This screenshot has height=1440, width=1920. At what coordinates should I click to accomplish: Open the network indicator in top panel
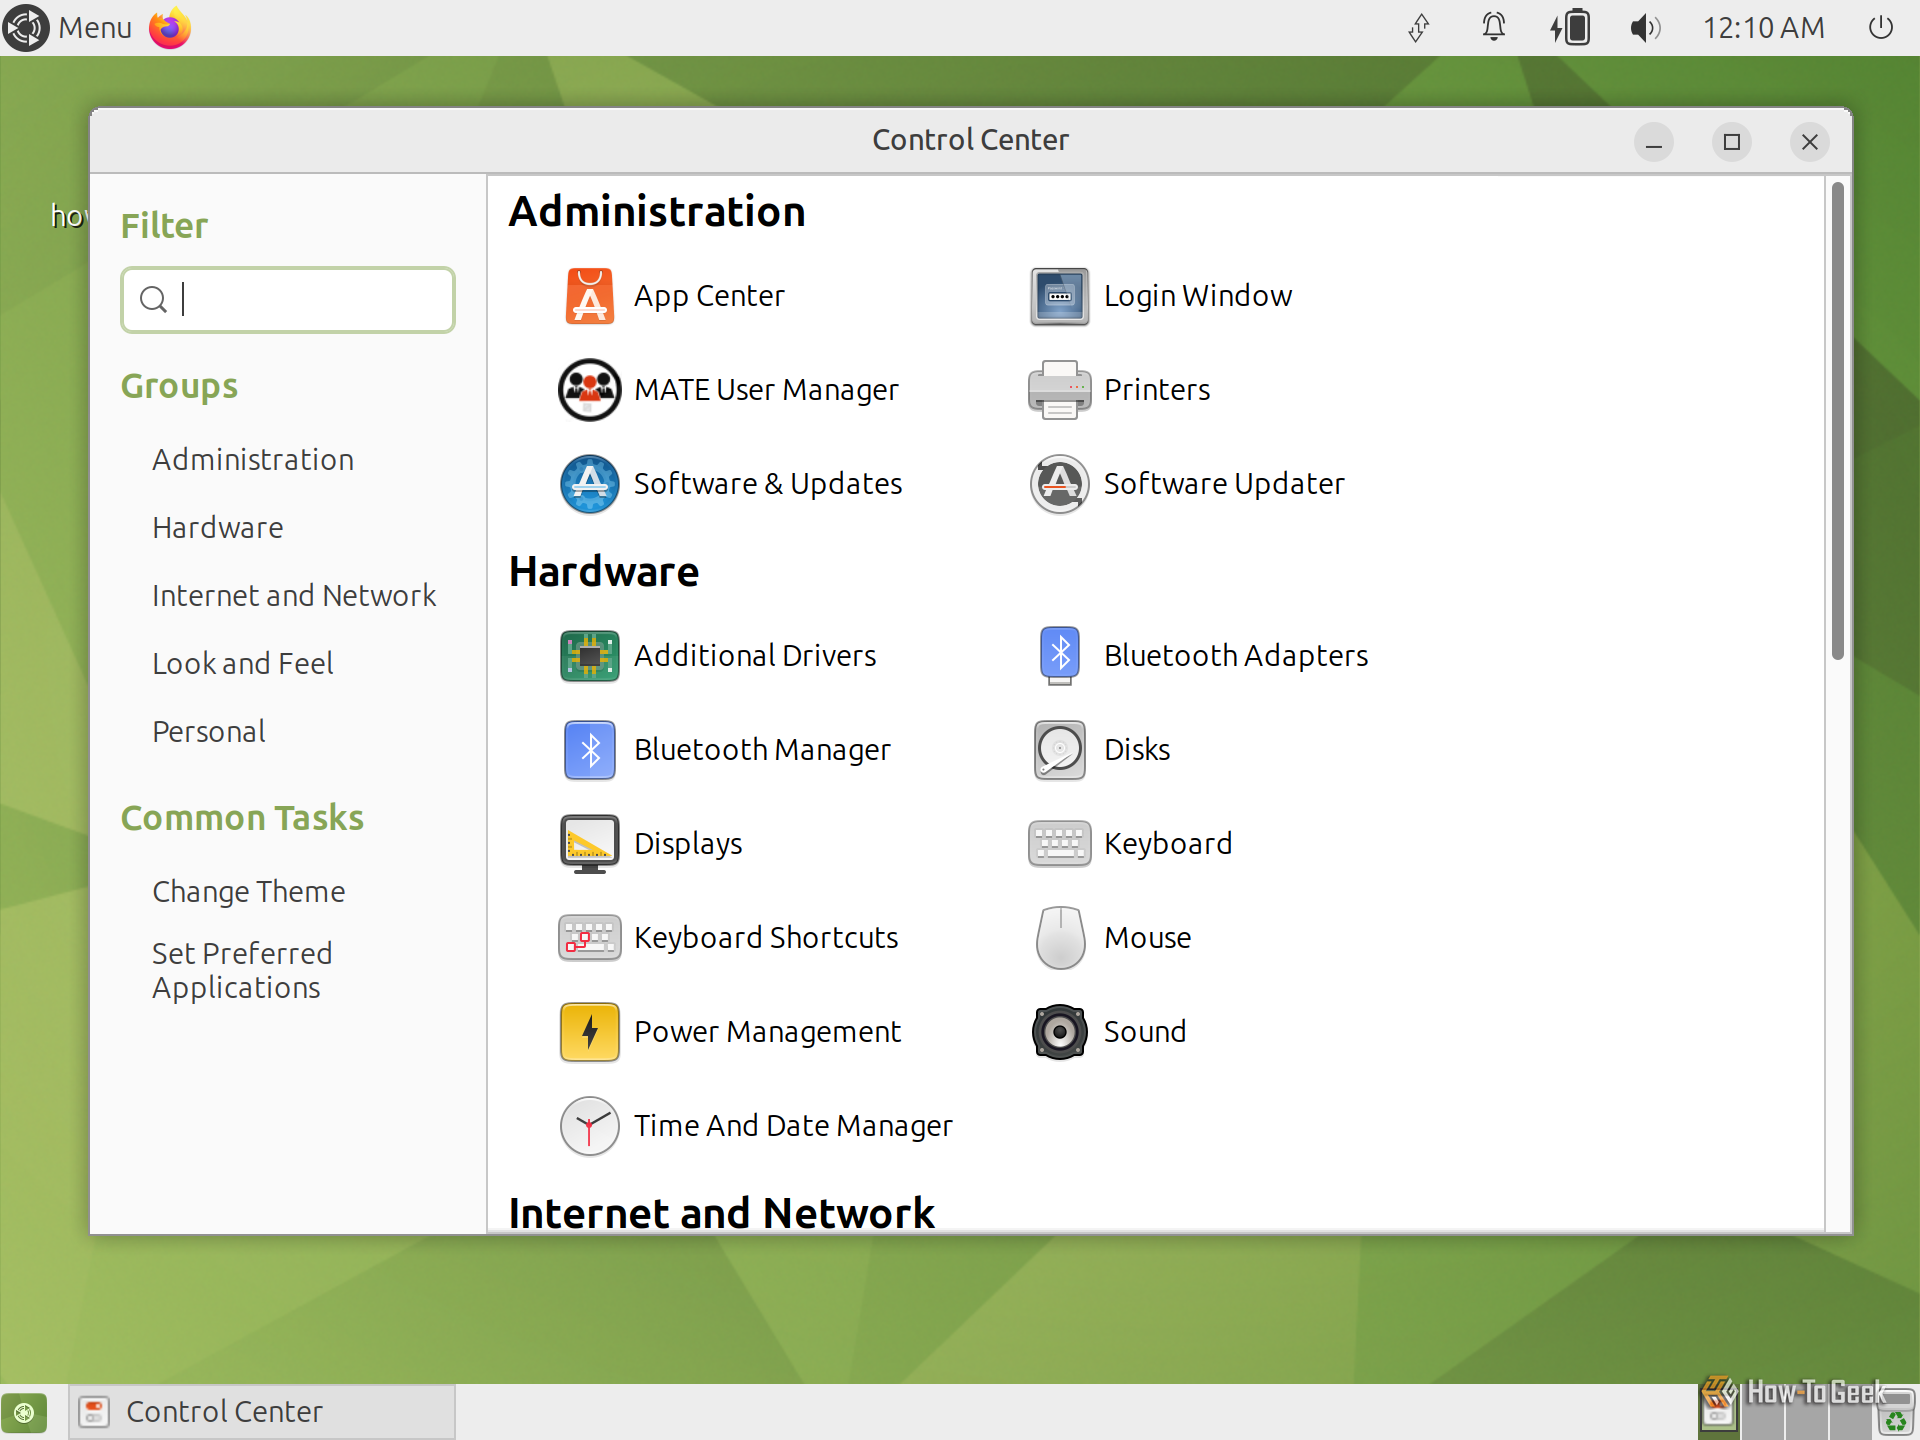pos(1419,28)
